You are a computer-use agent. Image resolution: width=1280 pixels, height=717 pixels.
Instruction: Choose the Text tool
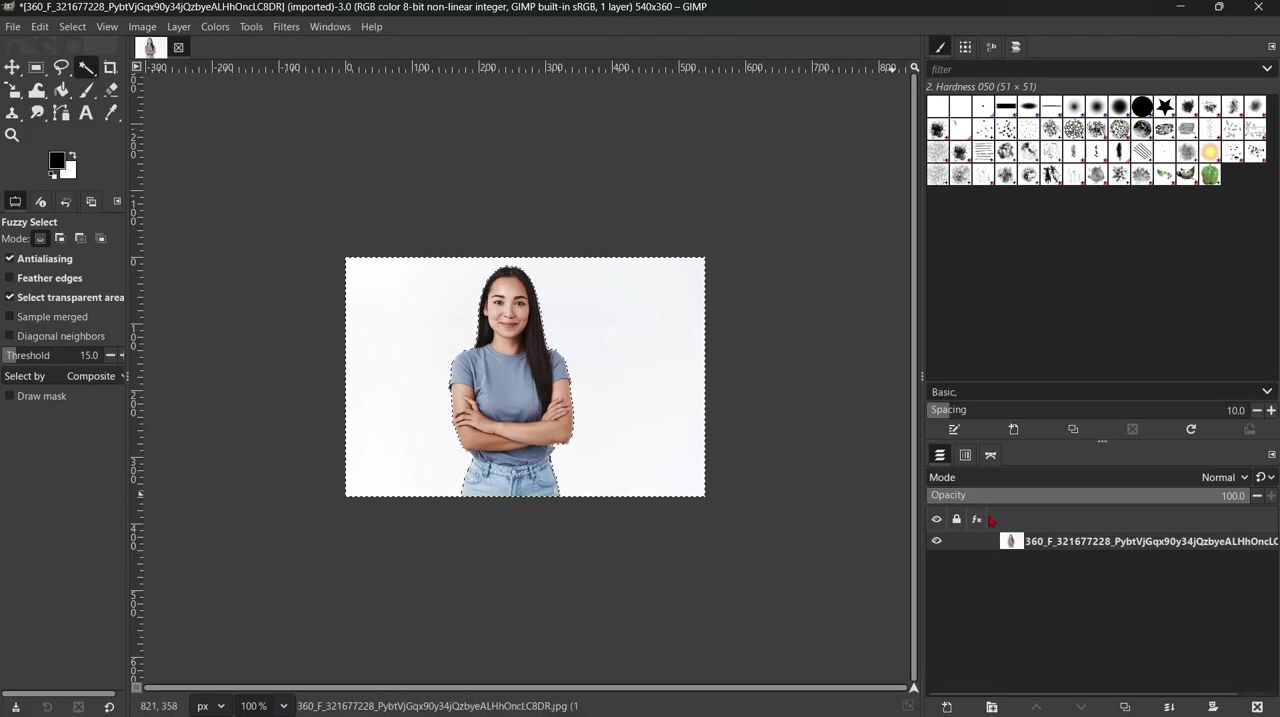click(86, 113)
